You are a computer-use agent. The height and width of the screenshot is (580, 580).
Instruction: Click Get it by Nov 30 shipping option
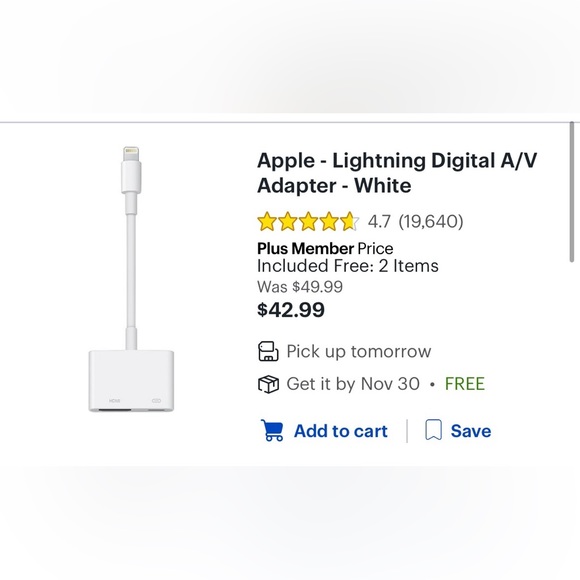[353, 384]
